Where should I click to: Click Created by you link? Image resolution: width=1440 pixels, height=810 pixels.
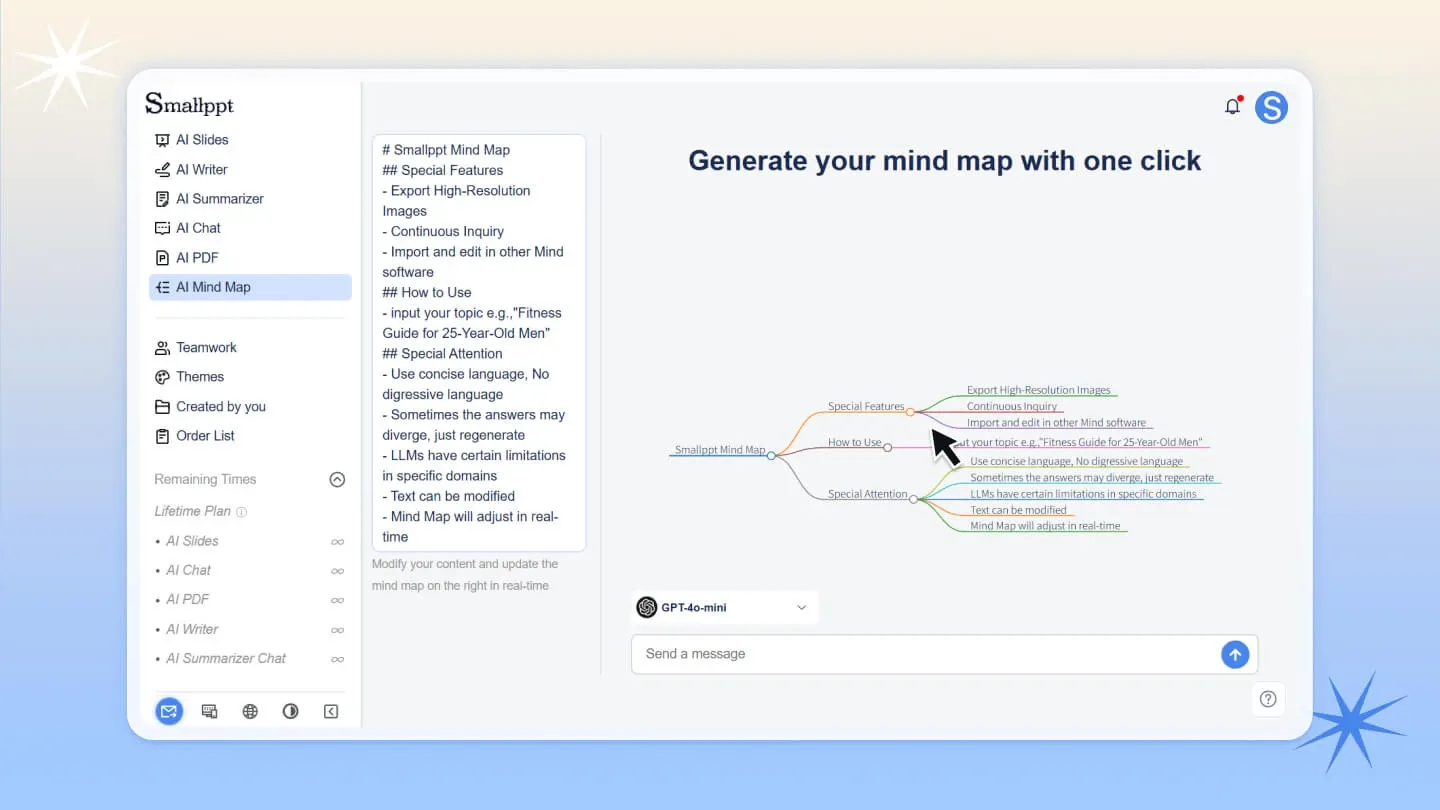tap(220, 406)
